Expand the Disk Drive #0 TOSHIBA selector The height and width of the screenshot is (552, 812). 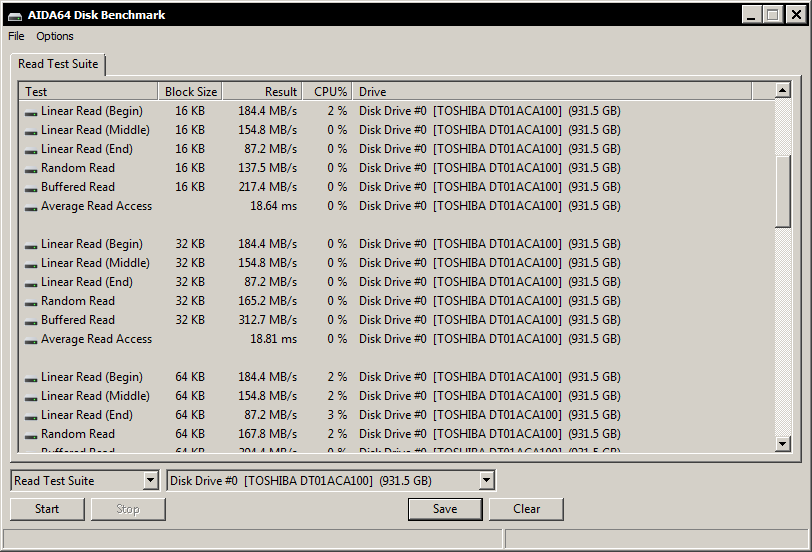pyautogui.click(x=486, y=481)
